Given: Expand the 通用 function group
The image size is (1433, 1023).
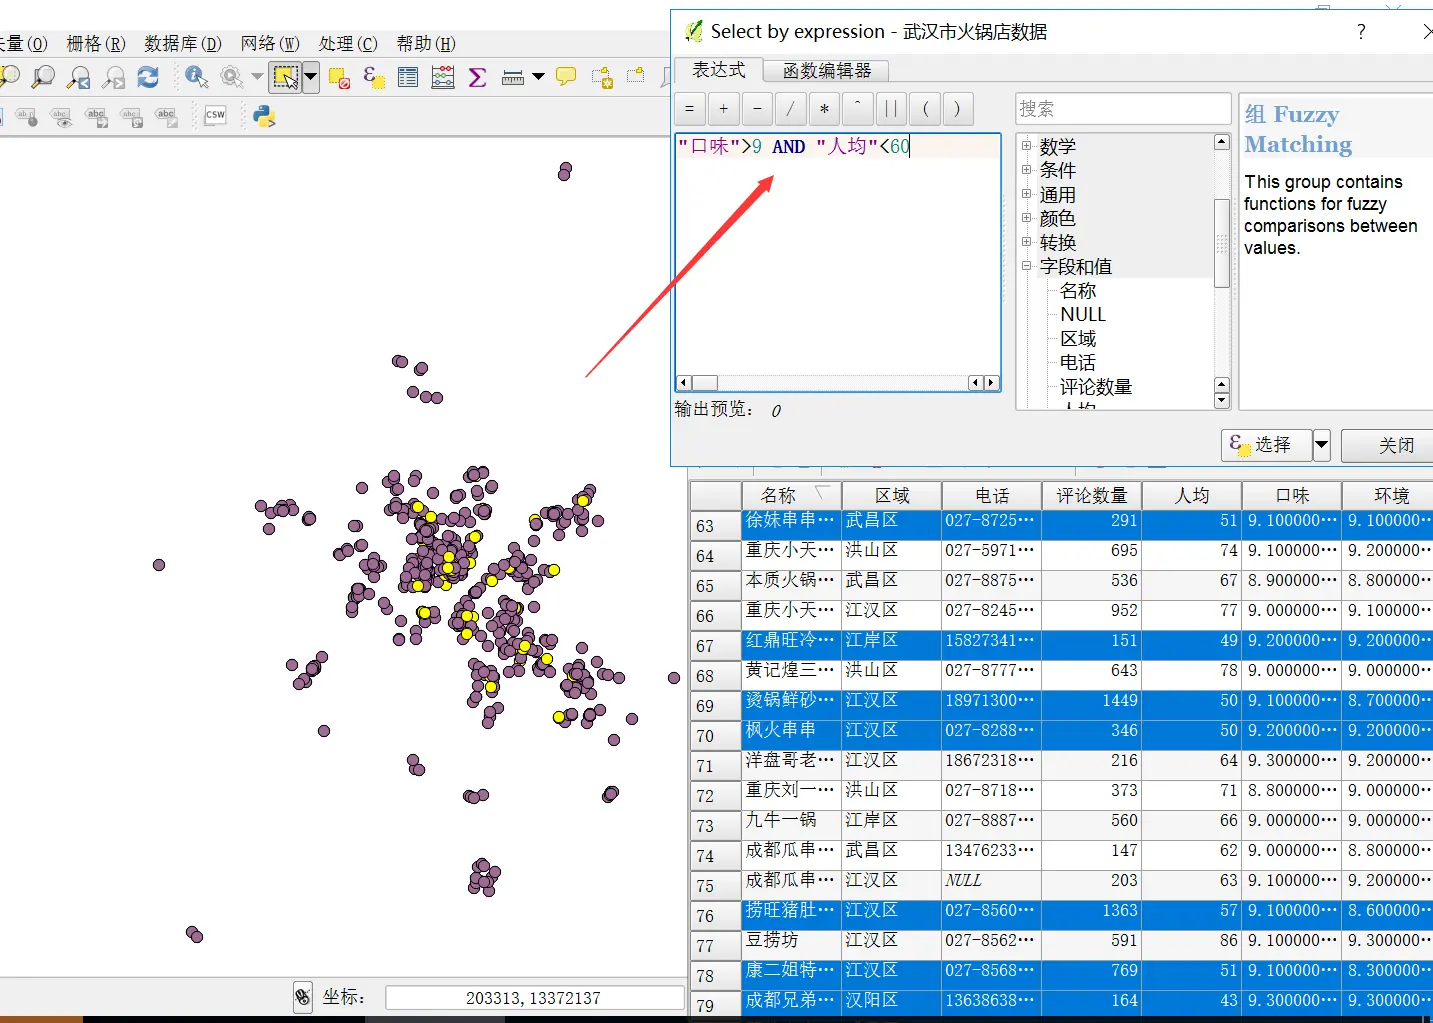Looking at the screenshot, I should click(1026, 194).
